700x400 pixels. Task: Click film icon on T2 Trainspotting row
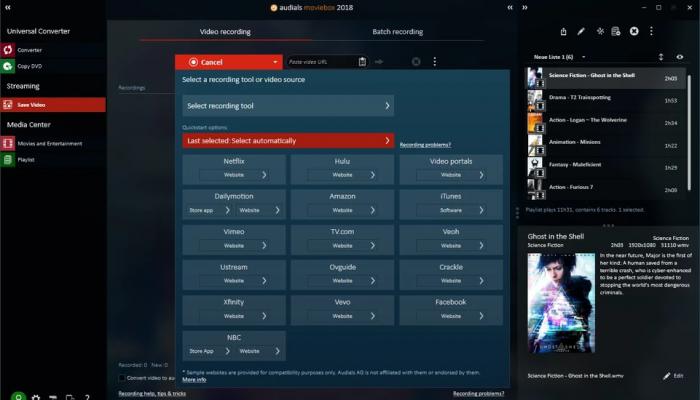540,106
